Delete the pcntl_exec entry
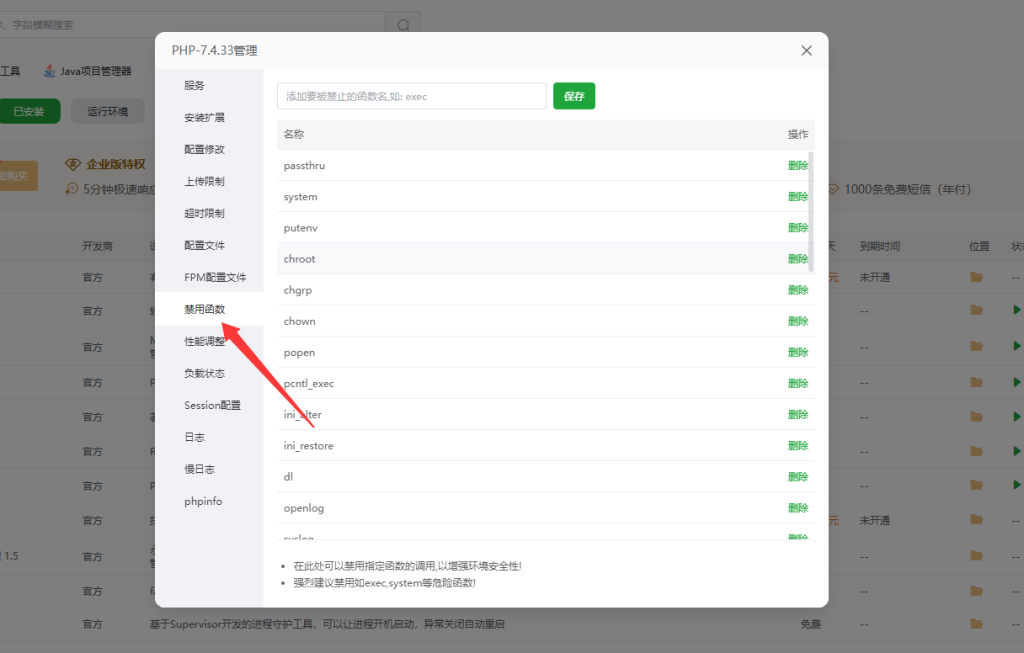 pyautogui.click(x=797, y=383)
